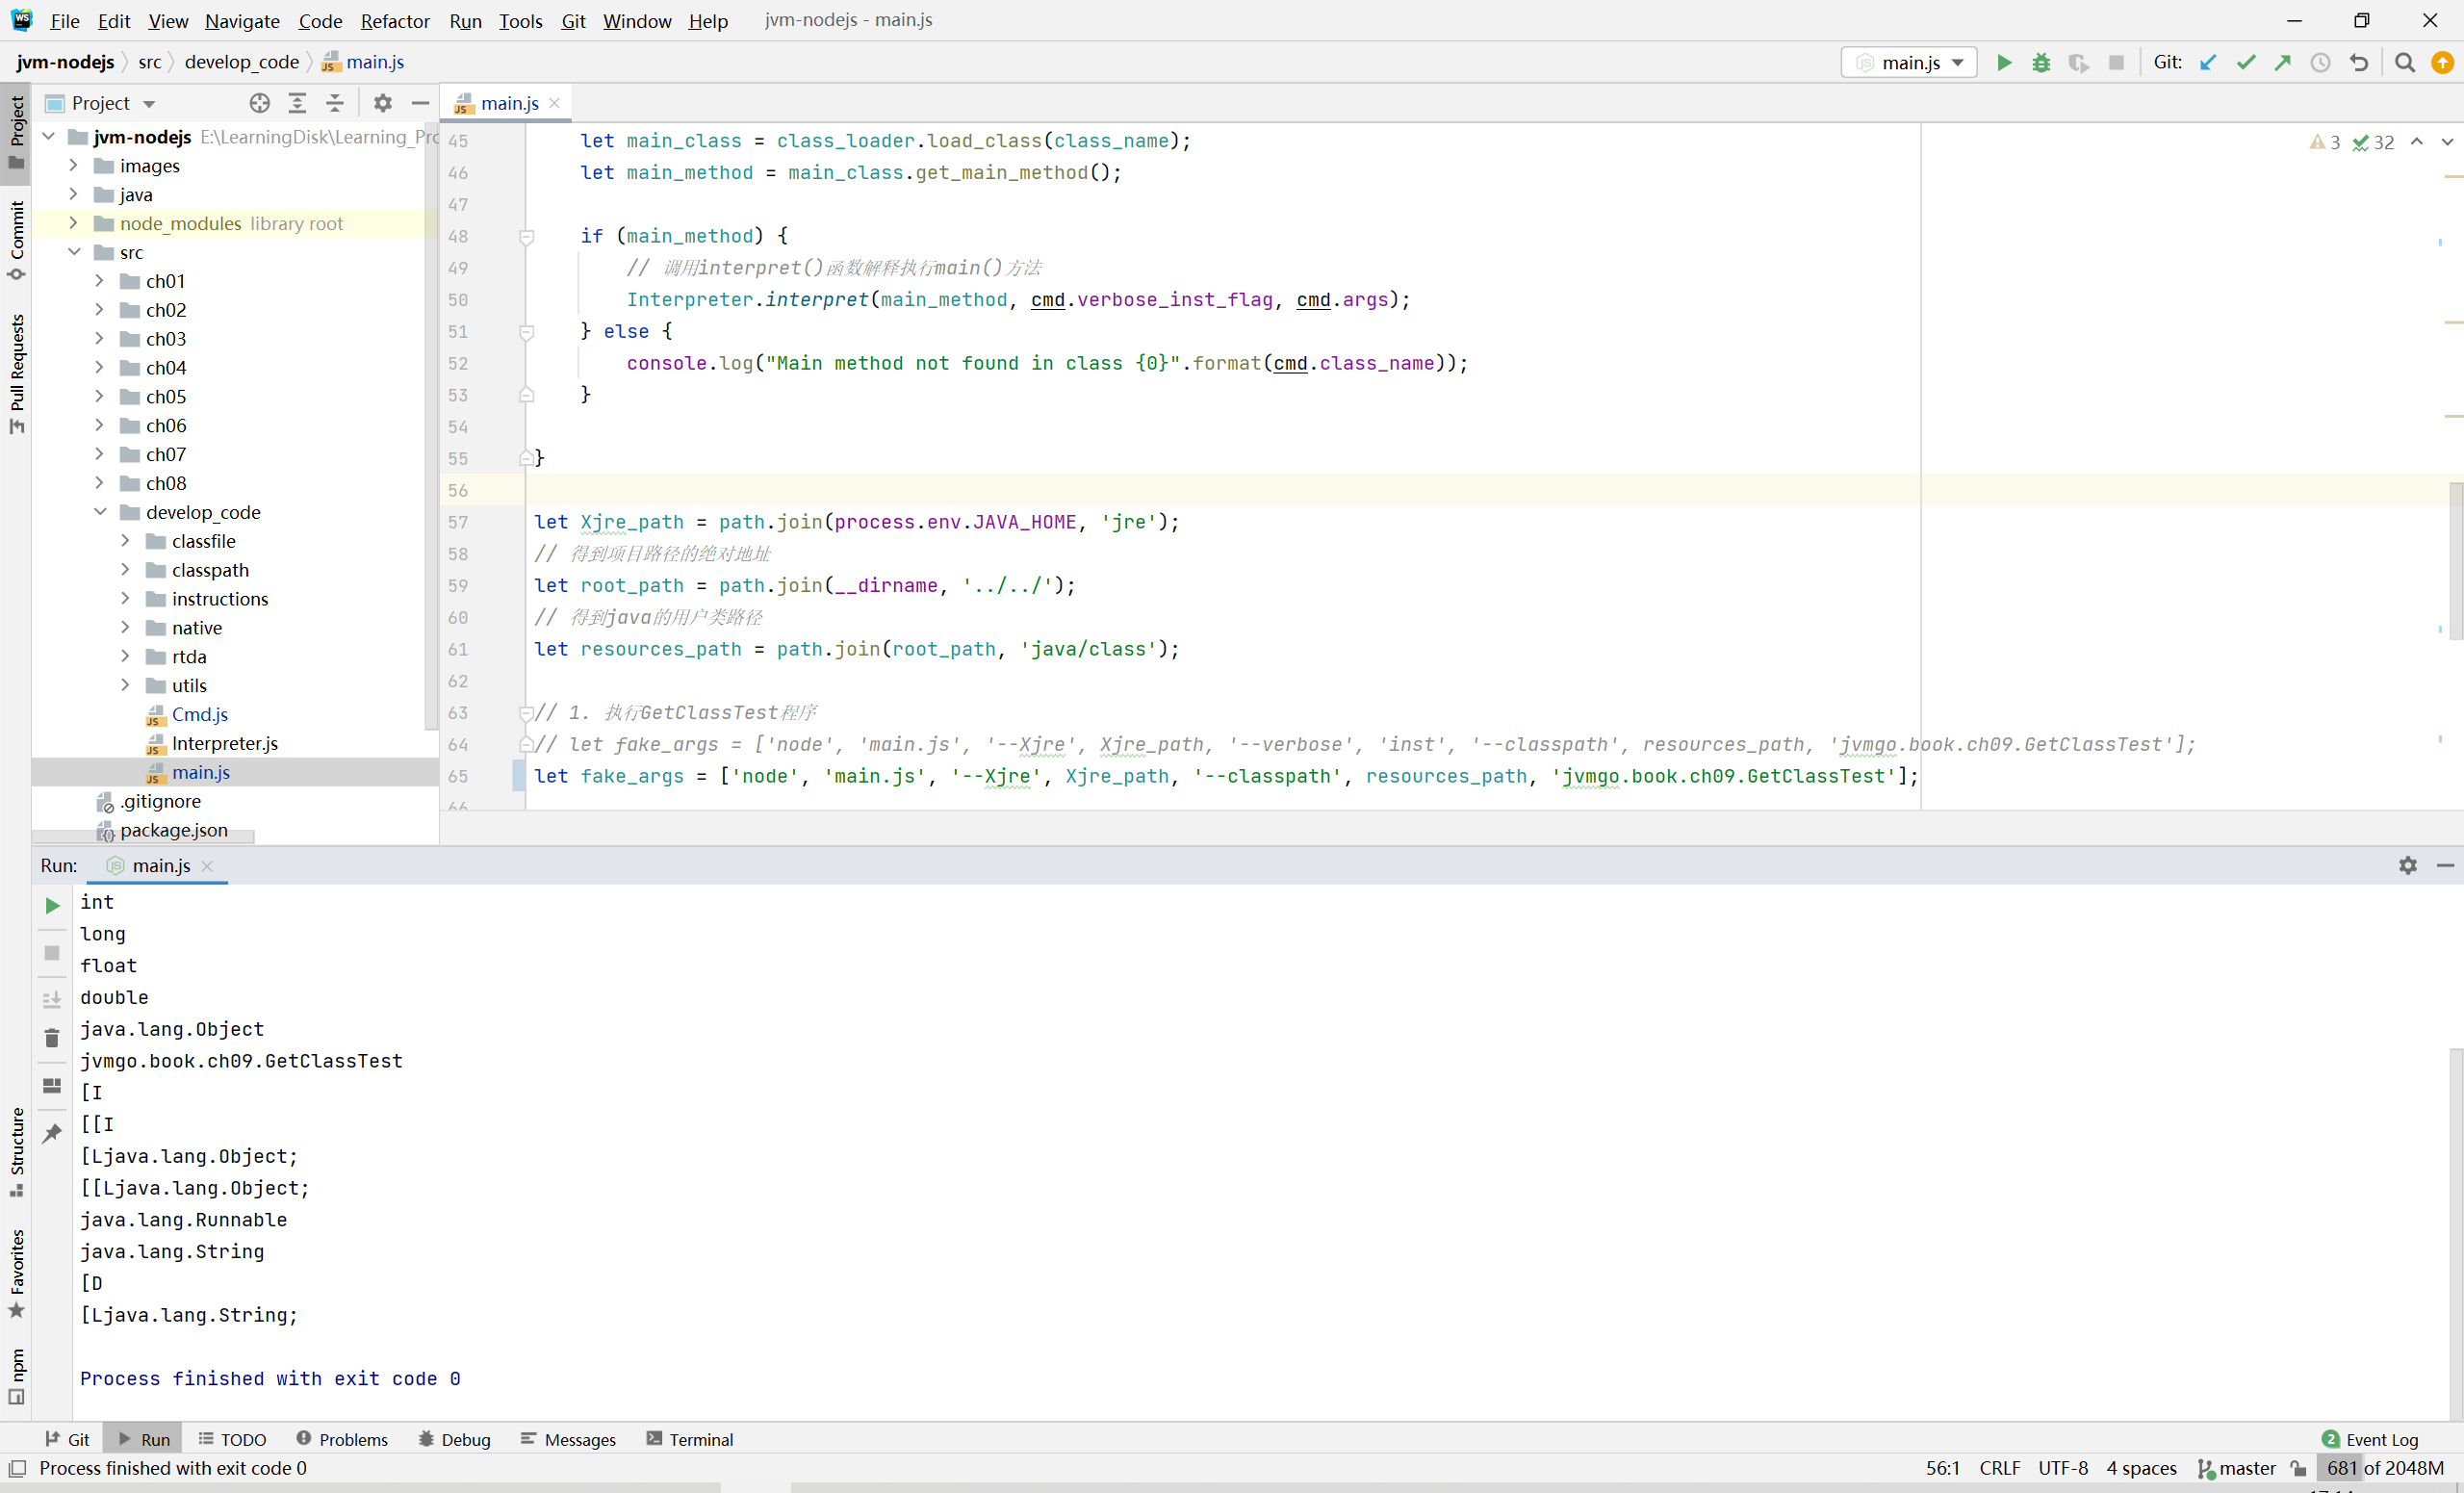Click the Git update project arrow
Screen dimensions: 2464x1493
coord(2208,63)
